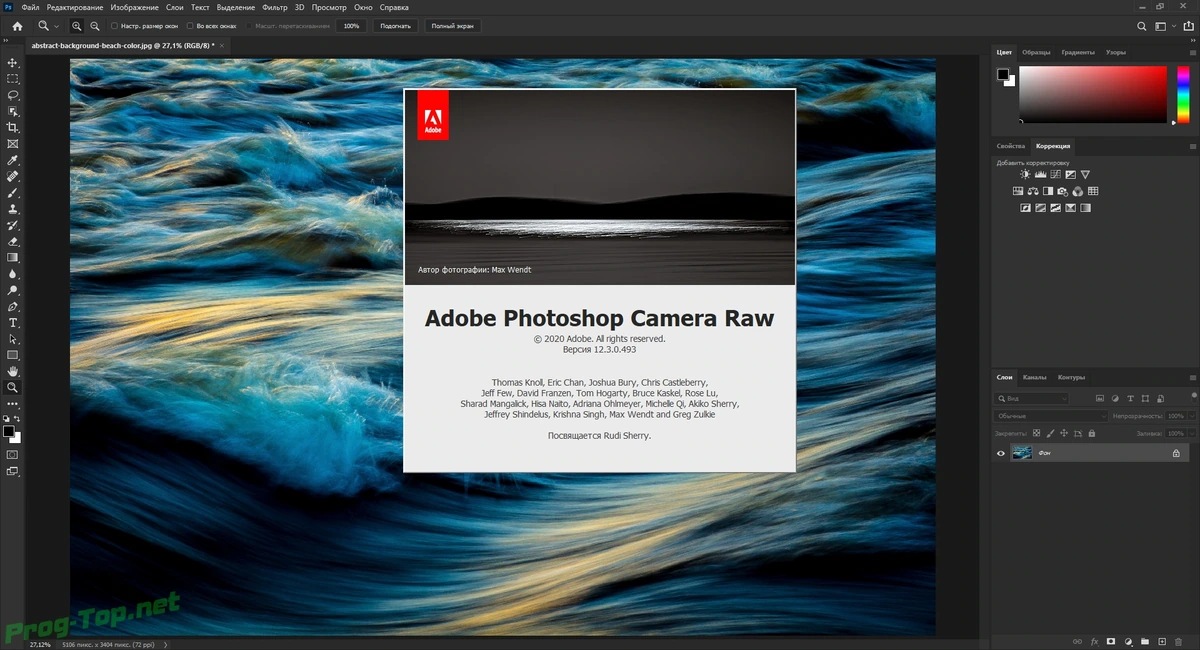Click the 'Подогнать' button
The image size is (1200, 650).
click(x=395, y=26)
